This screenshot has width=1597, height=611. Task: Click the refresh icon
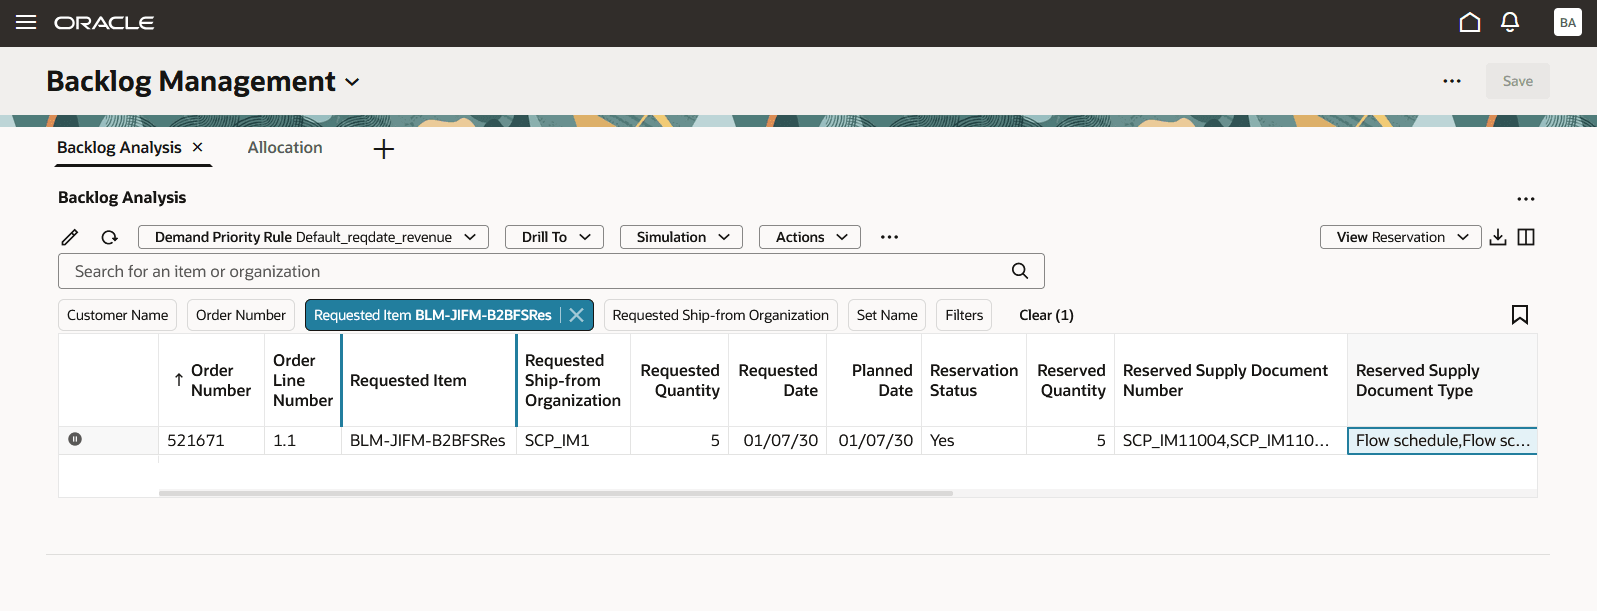[110, 237]
